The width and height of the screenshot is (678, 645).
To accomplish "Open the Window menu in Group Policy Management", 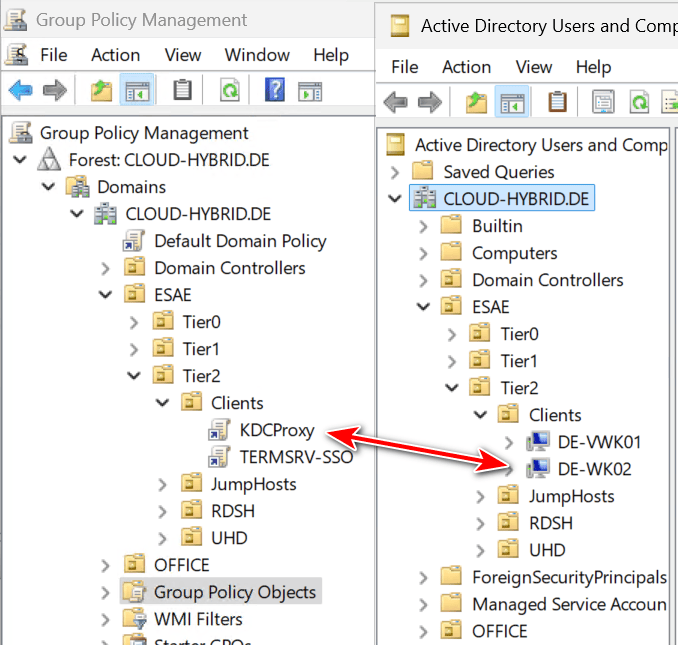I will (257, 55).
